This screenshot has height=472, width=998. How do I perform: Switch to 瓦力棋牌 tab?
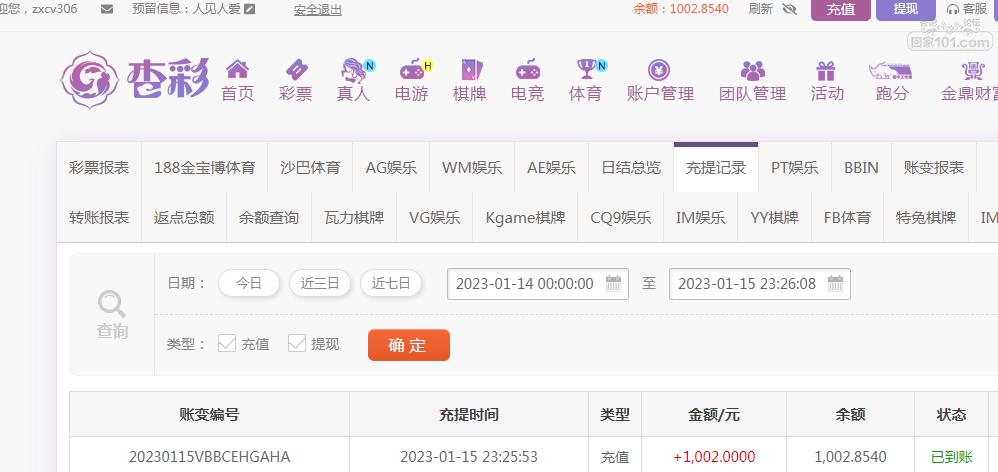point(354,217)
